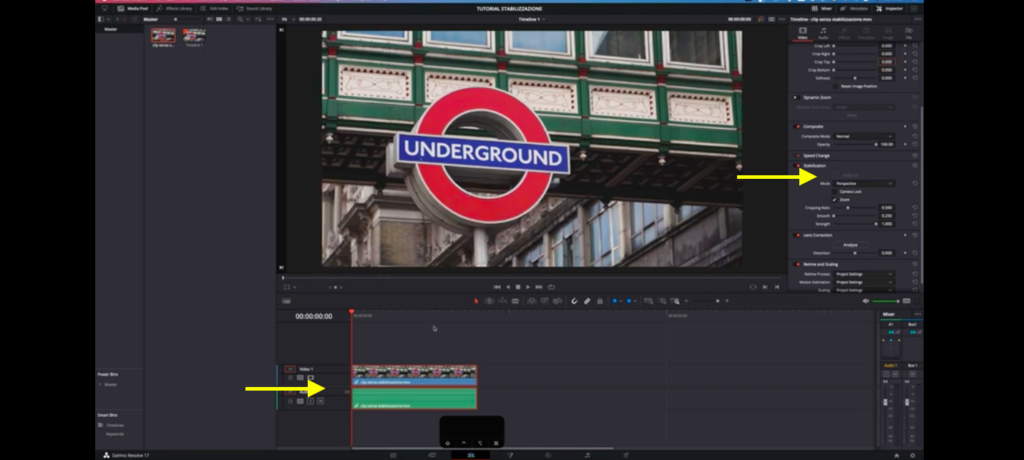Image resolution: width=1024 pixels, height=460 pixels.
Task: Open the media pool search magnifier
Action: click(x=240, y=19)
